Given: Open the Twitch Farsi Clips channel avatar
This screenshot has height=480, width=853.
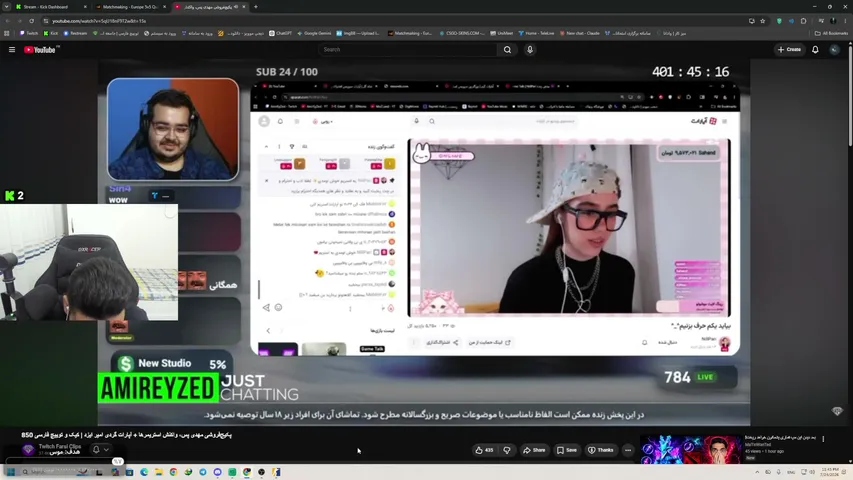Looking at the screenshot, I should click(28, 450).
